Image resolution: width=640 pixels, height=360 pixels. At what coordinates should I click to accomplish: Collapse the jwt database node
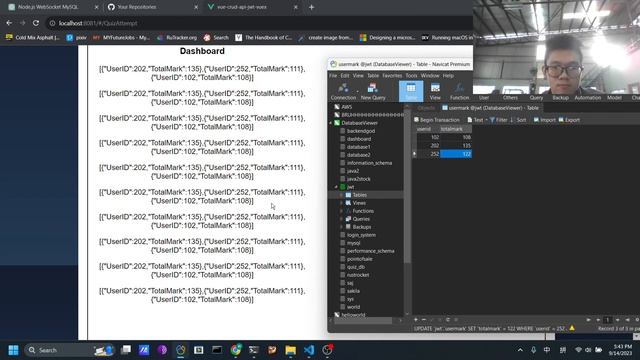336,187
